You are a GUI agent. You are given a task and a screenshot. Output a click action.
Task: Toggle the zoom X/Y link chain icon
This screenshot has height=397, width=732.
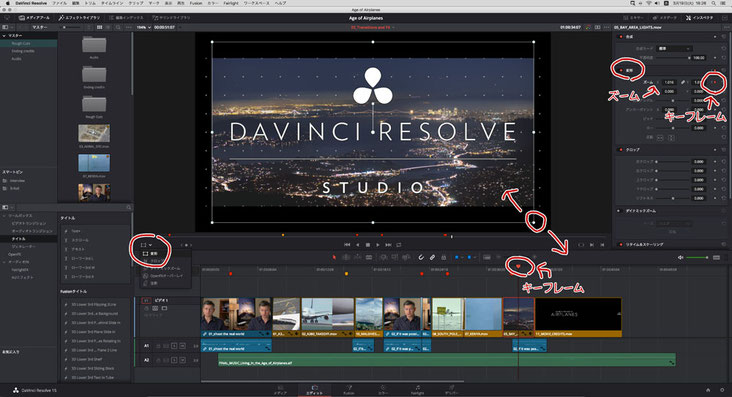683,82
